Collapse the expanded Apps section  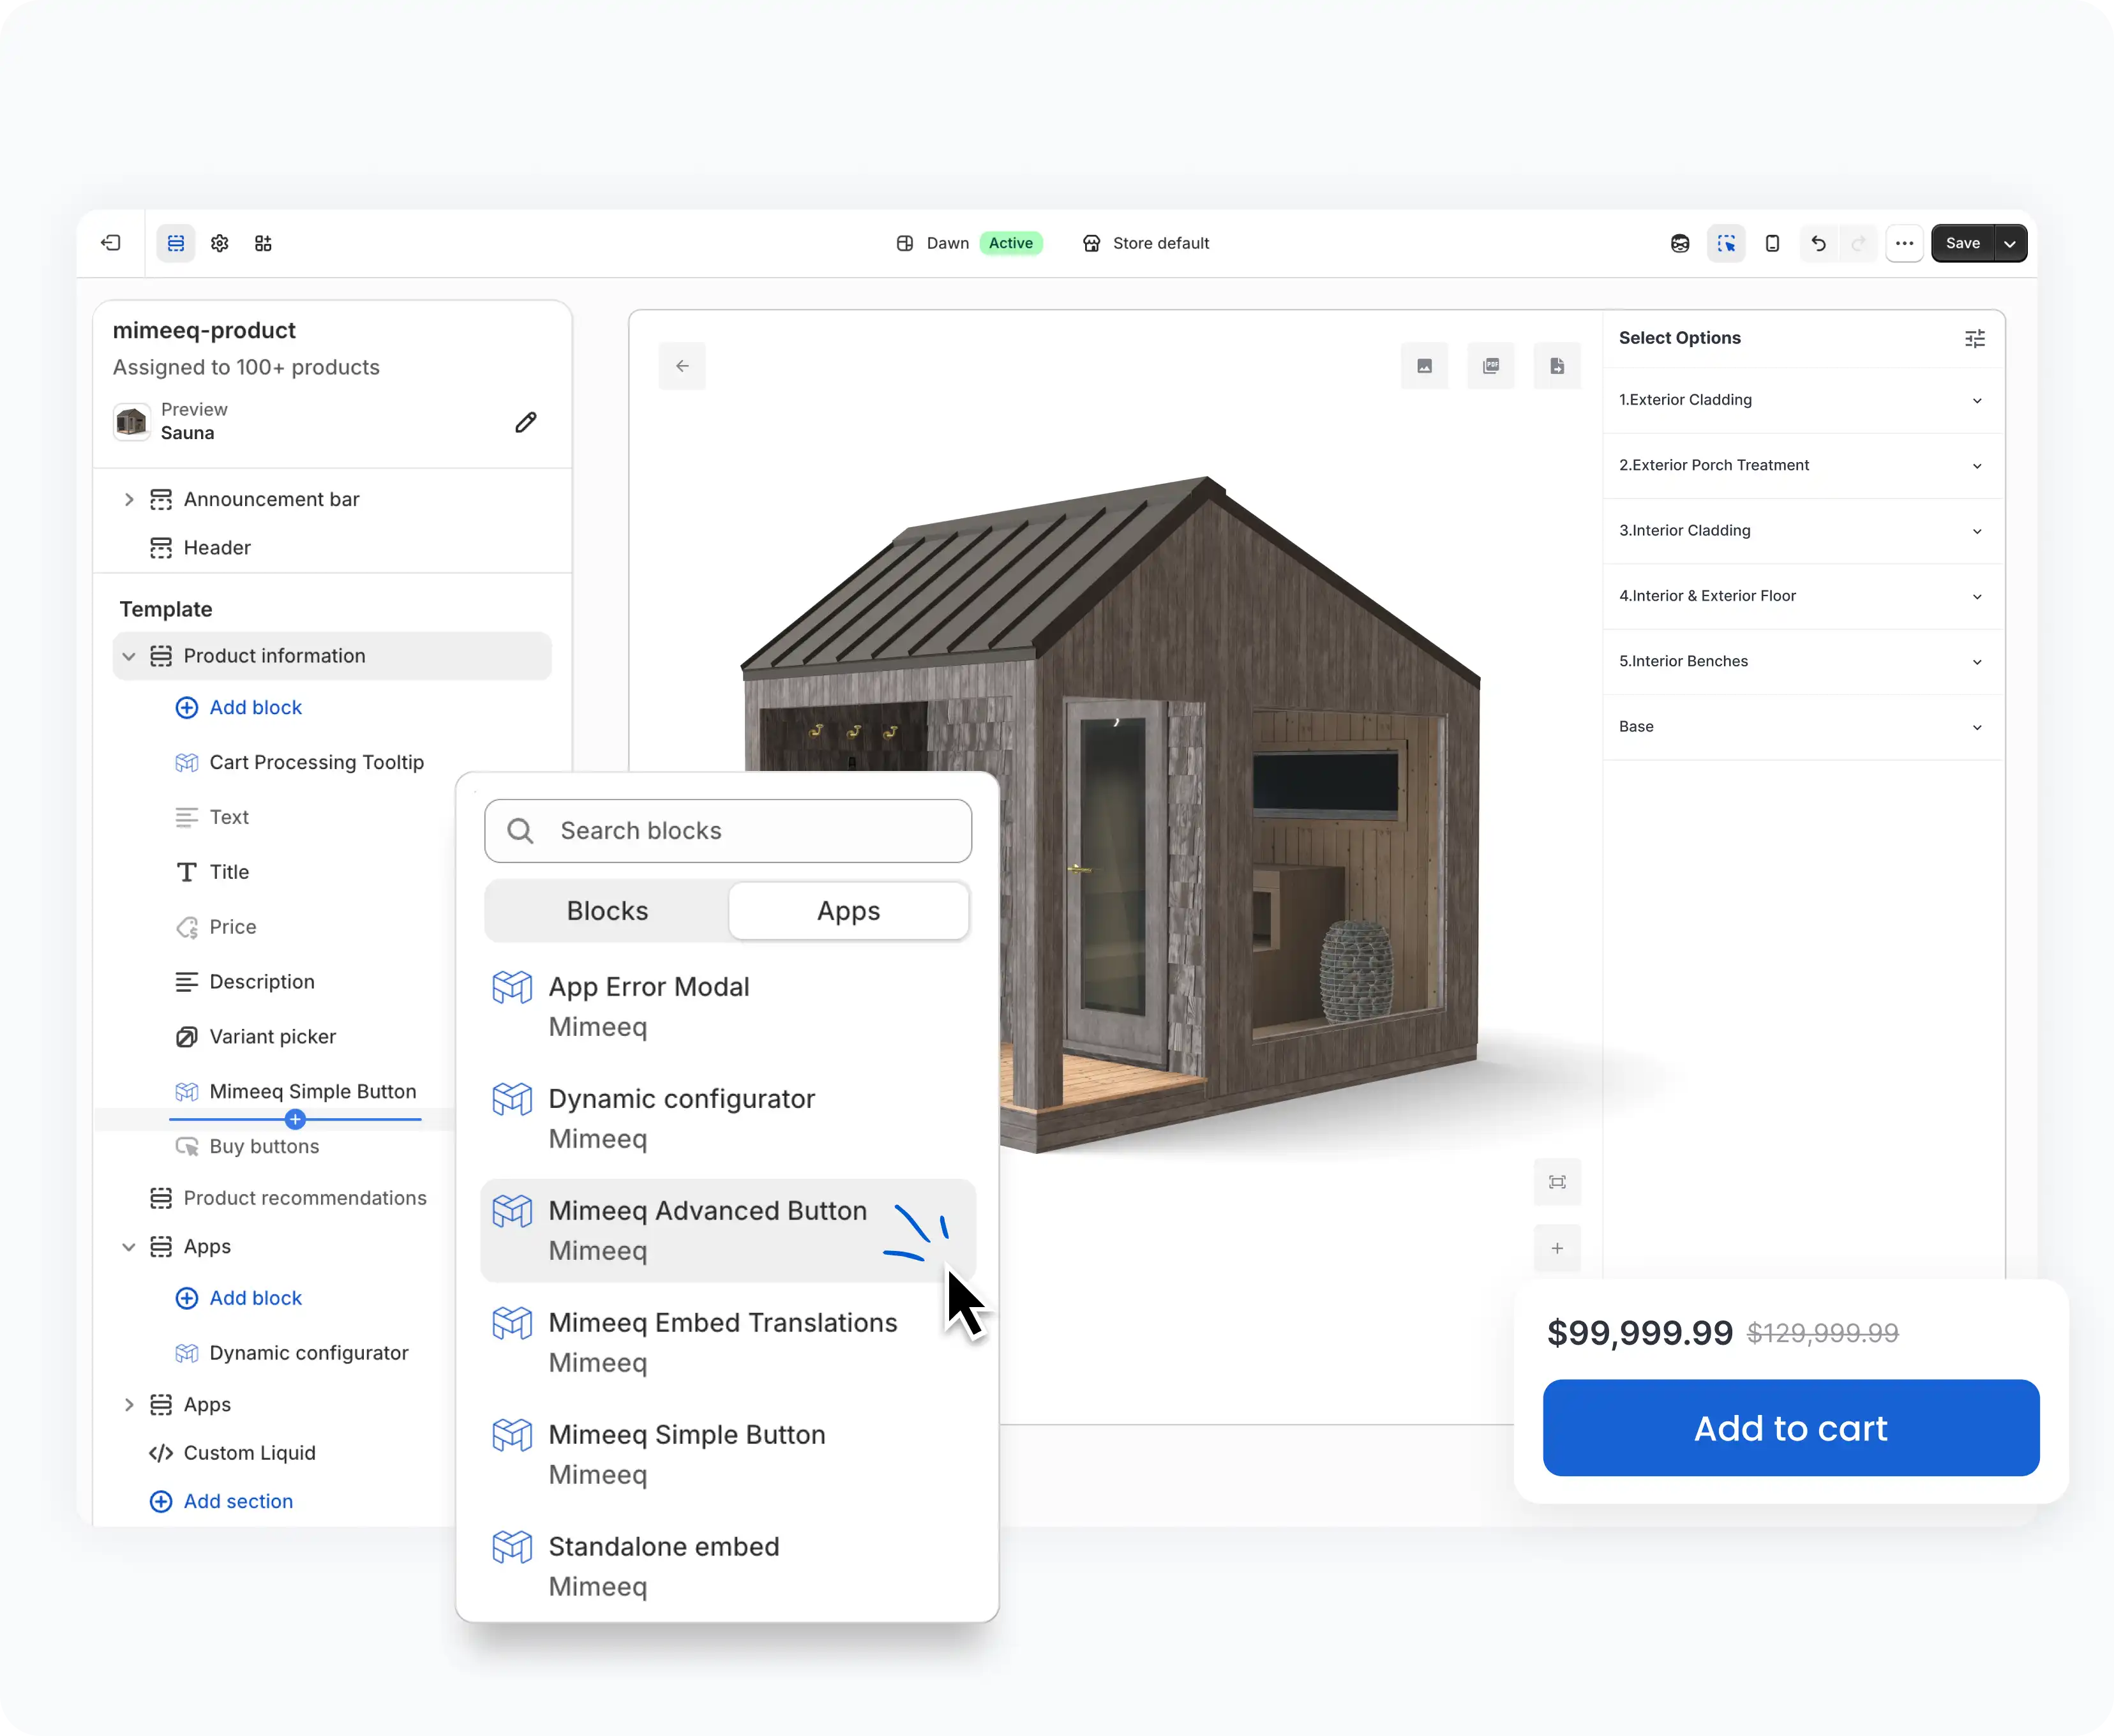[129, 1247]
